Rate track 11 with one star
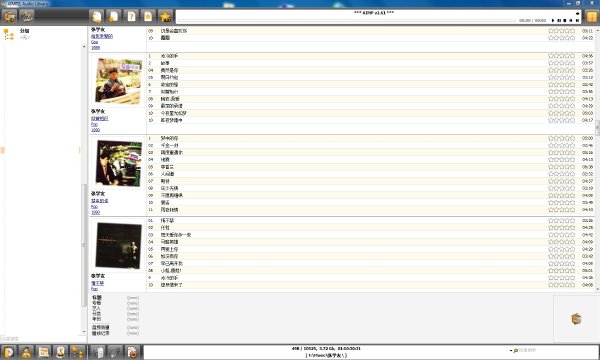This screenshot has width=600, height=360. click(551, 210)
